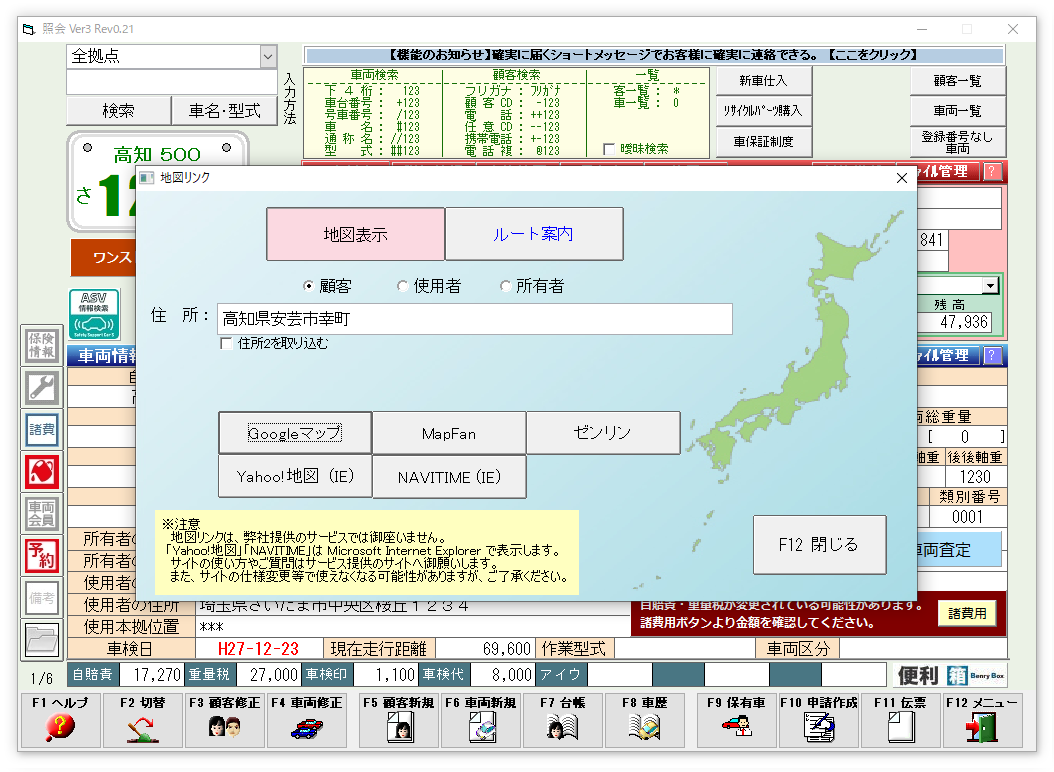Image resolution: width=1054 pixels, height=772 pixels.
Task: Click the wrench maintenance sidebar icon
Action: (x=42, y=388)
